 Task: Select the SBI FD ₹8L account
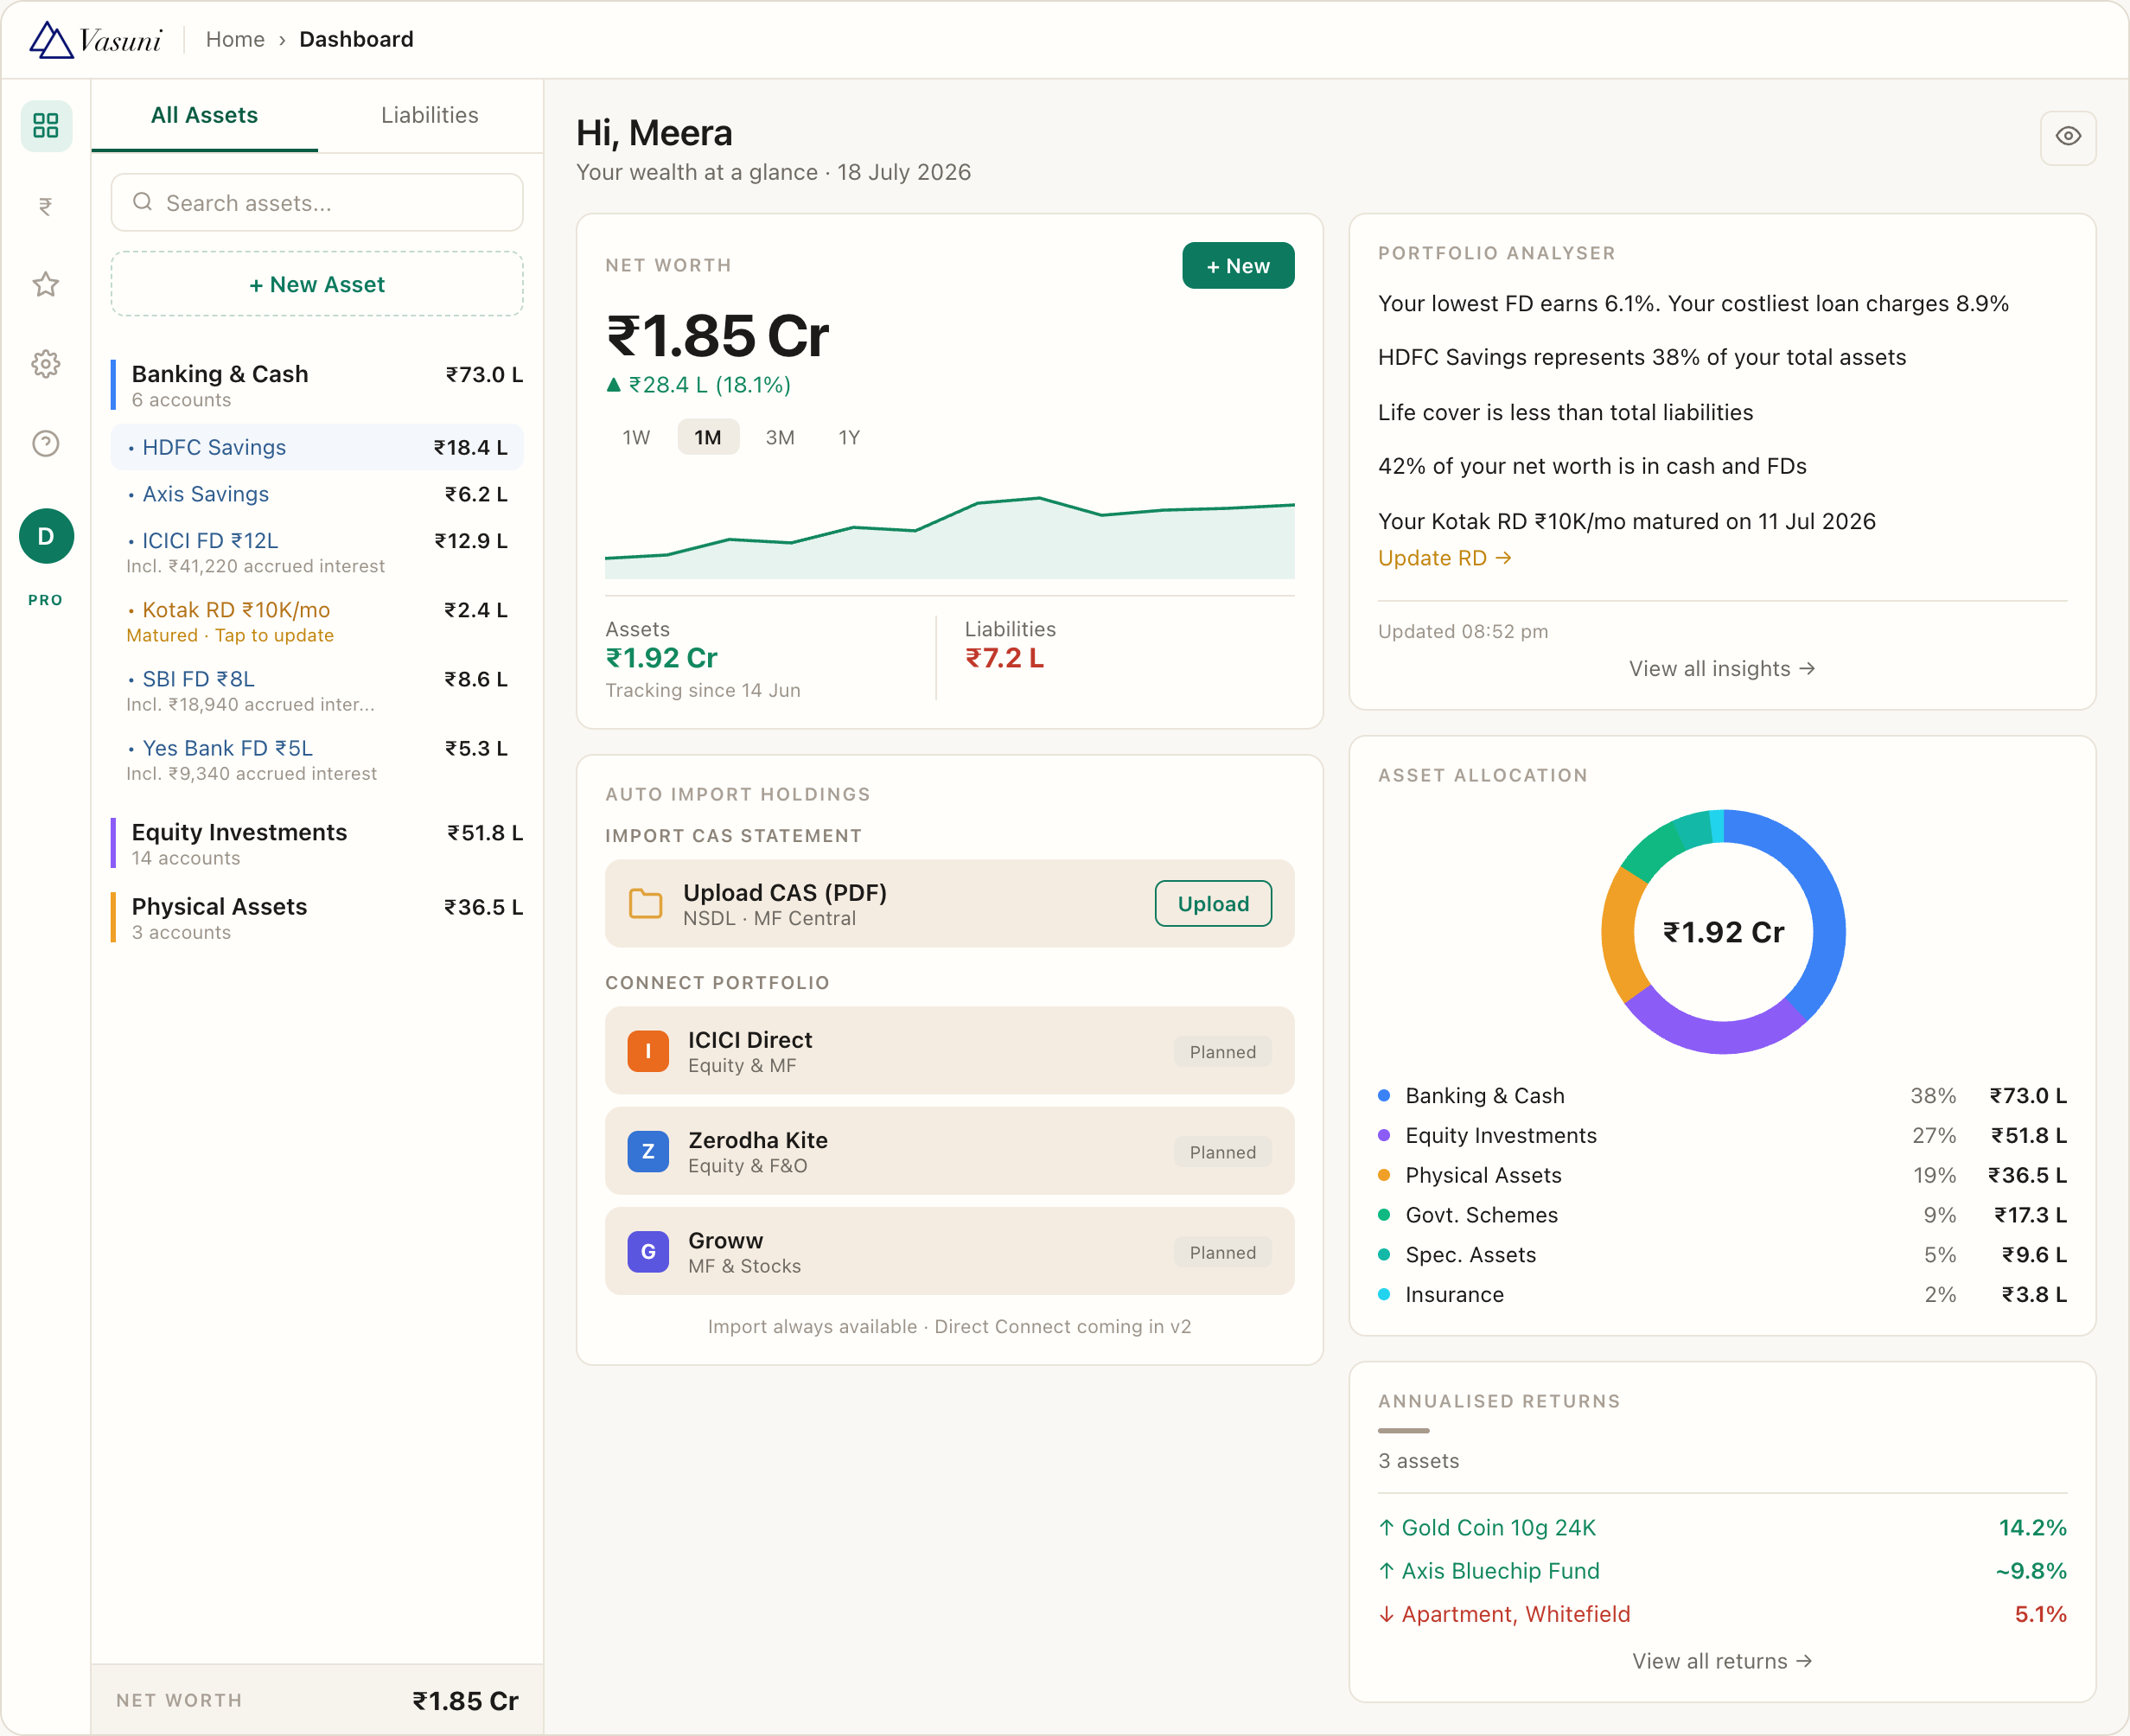317,690
